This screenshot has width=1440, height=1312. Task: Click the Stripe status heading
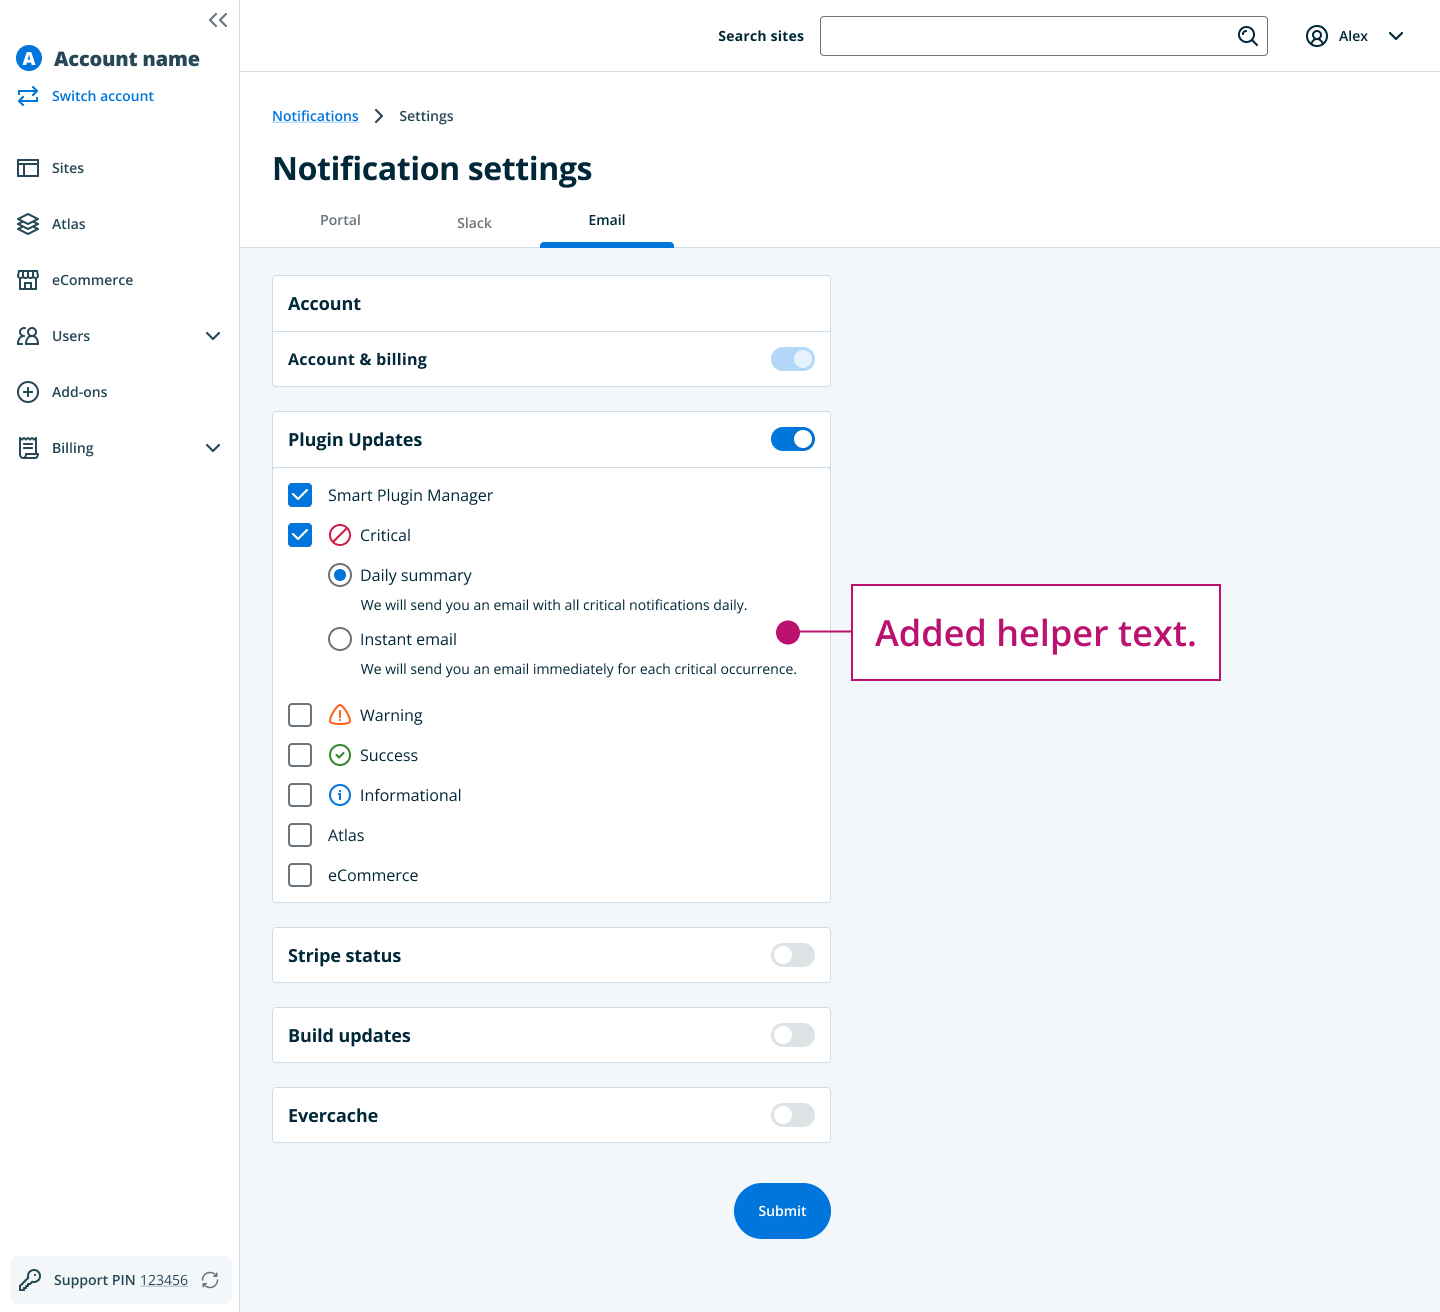coord(344,956)
